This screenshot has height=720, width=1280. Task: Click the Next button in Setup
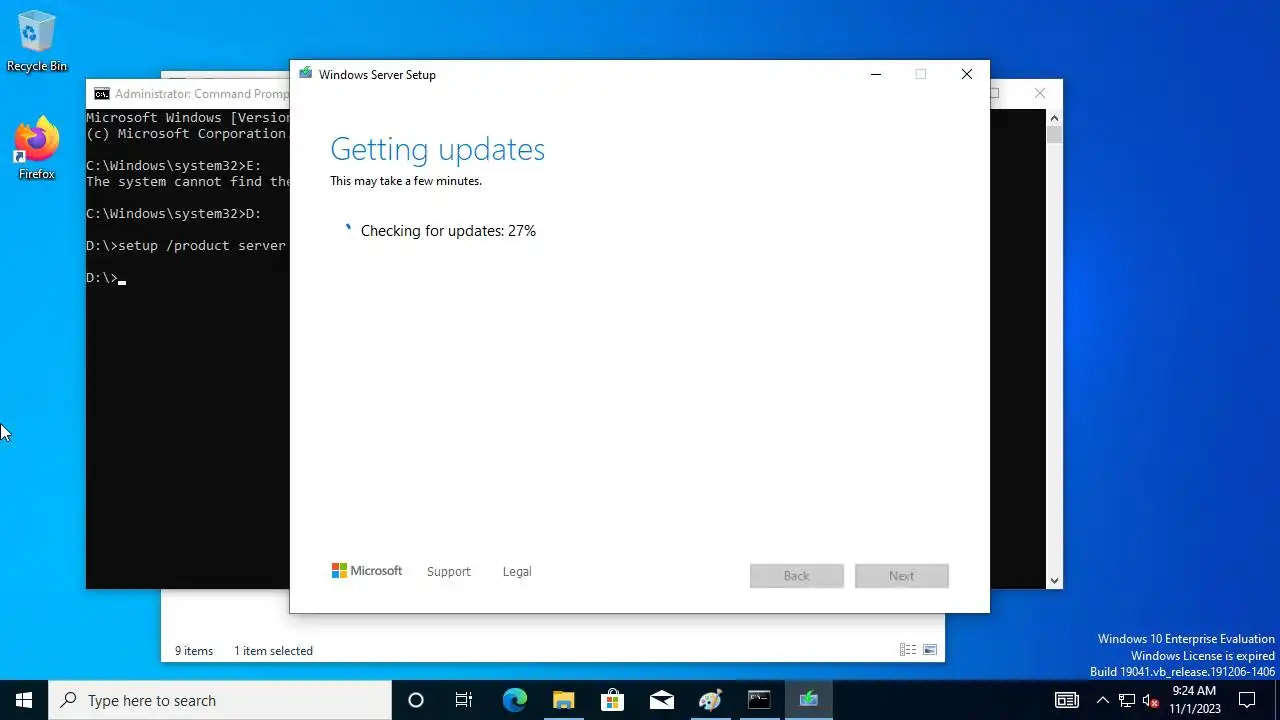pyautogui.click(x=901, y=576)
